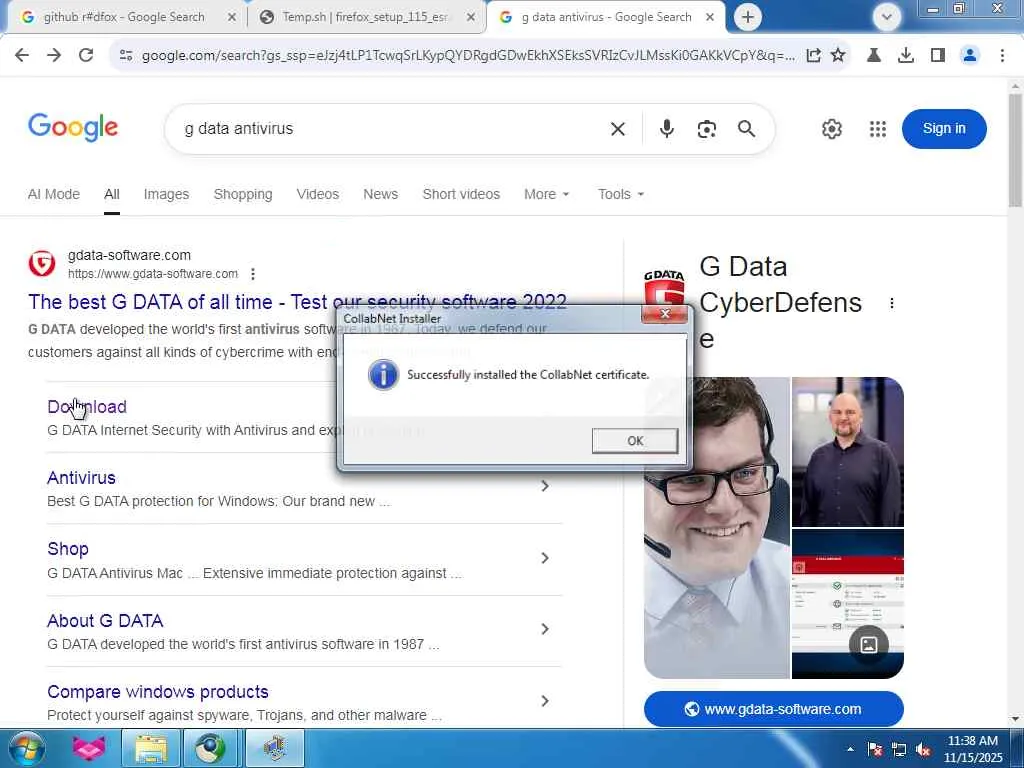Switch to AI Mode tab
This screenshot has width=1024, height=768.
[x=54, y=194]
